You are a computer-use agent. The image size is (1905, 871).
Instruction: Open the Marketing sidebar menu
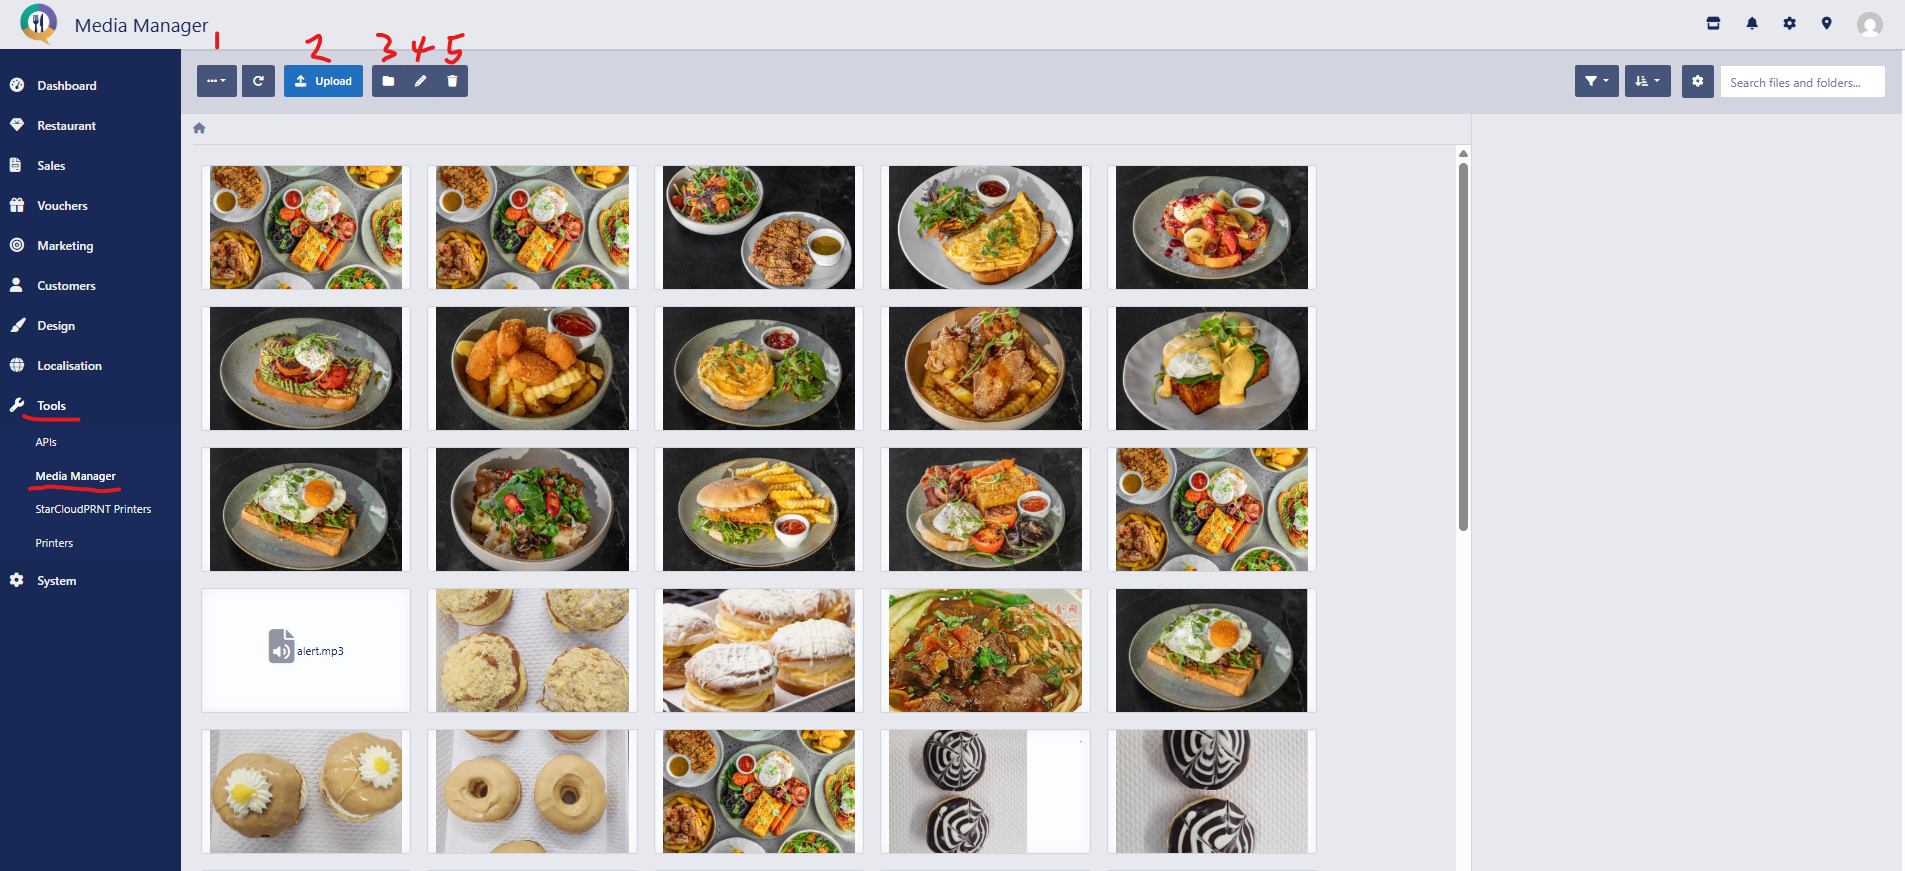click(x=65, y=246)
